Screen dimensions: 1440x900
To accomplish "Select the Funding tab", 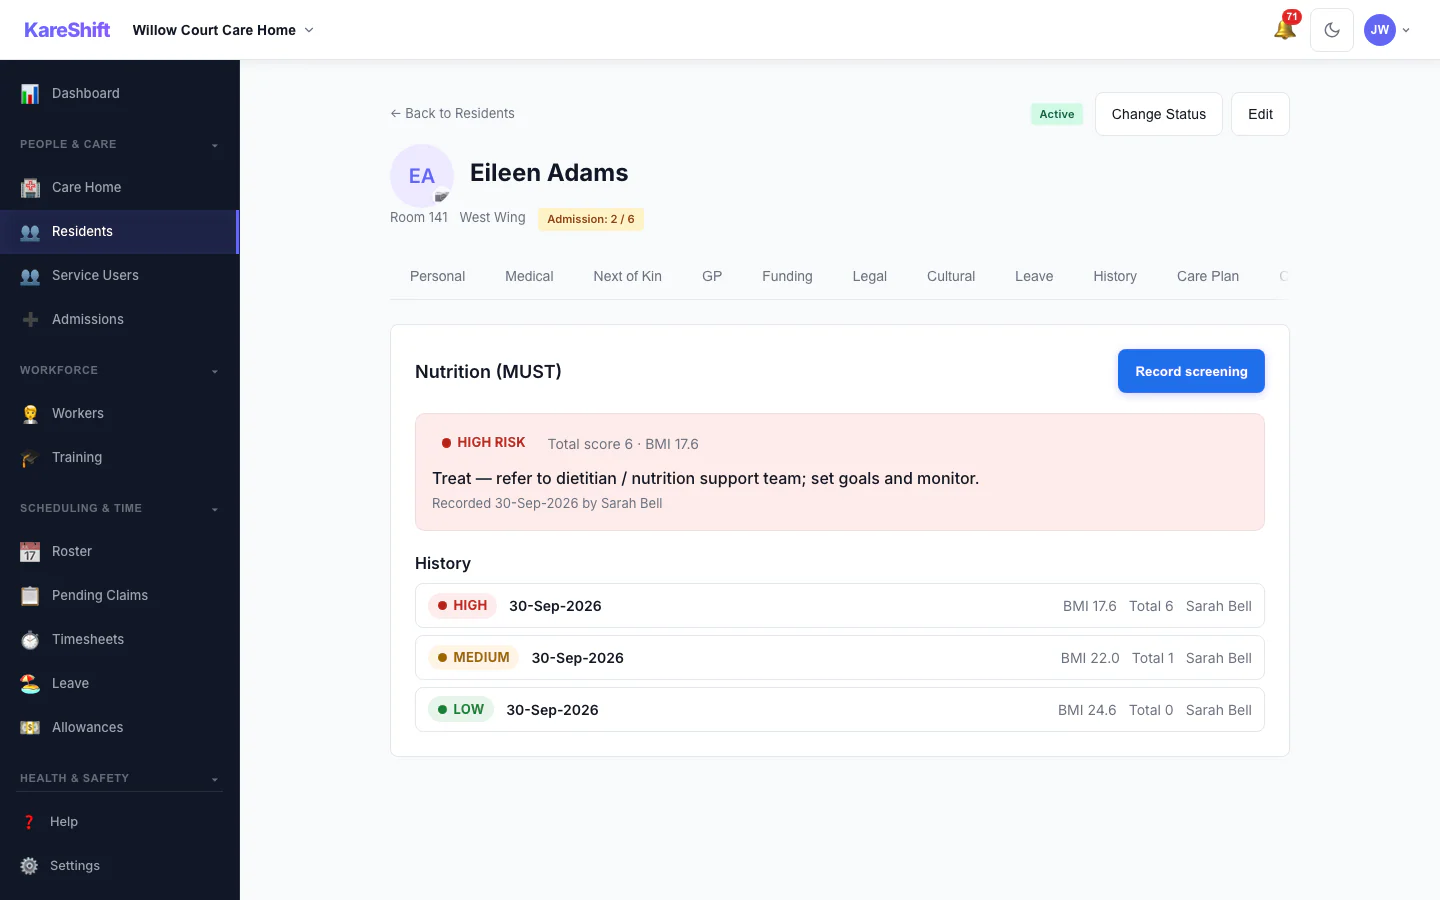I will click(x=787, y=276).
